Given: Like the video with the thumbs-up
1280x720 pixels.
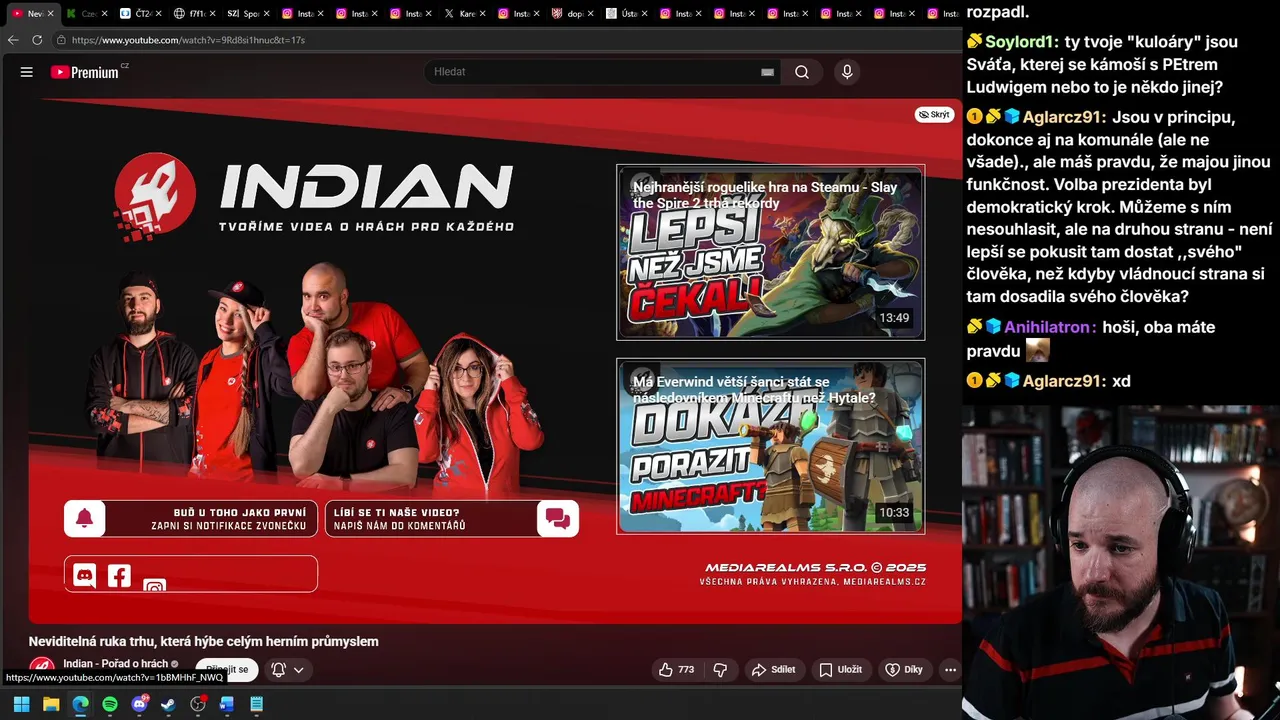Looking at the screenshot, I should pos(676,670).
